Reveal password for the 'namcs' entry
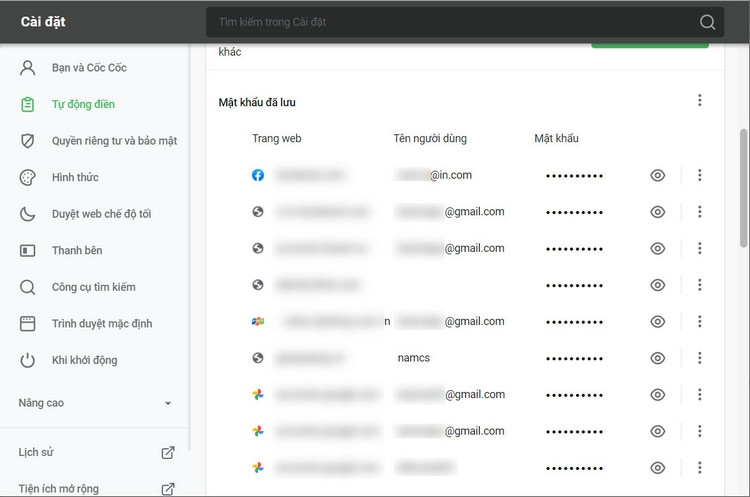Image resolution: width=750 pixels, height=497 pixels. (658, 358)
